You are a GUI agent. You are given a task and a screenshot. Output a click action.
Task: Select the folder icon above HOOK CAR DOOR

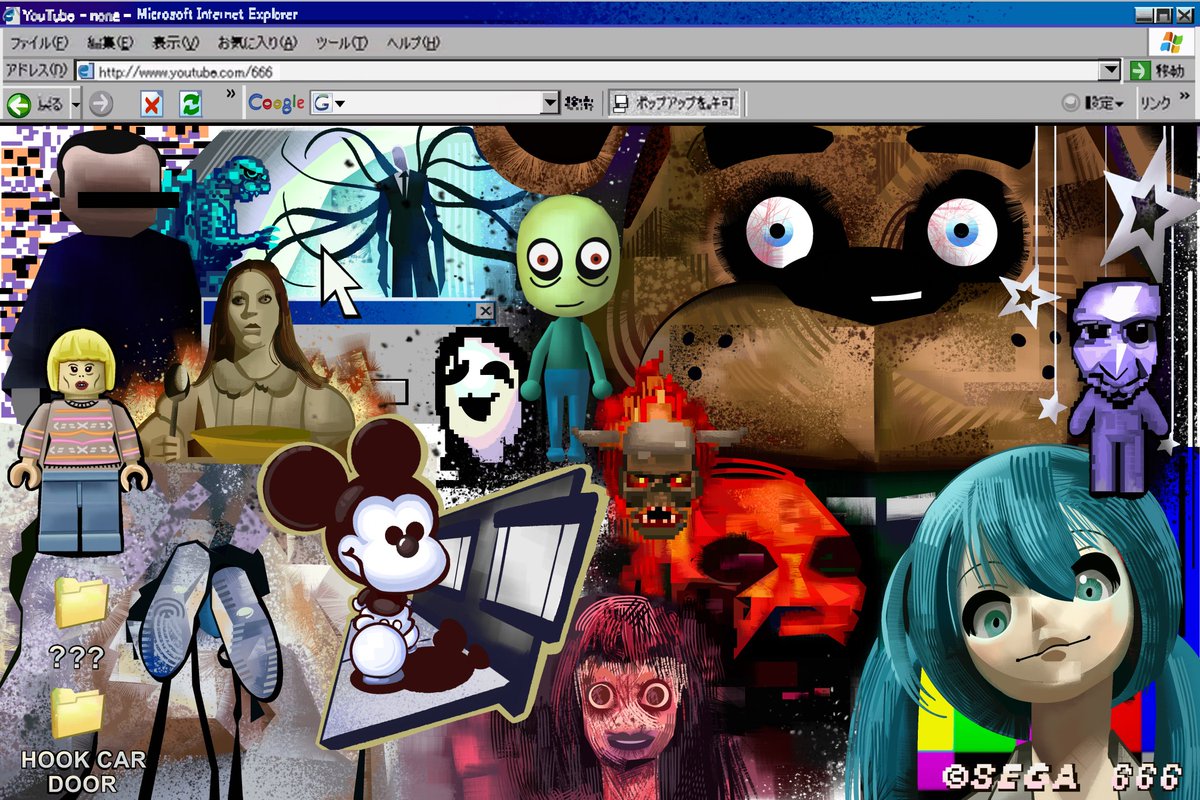point(78,714)
